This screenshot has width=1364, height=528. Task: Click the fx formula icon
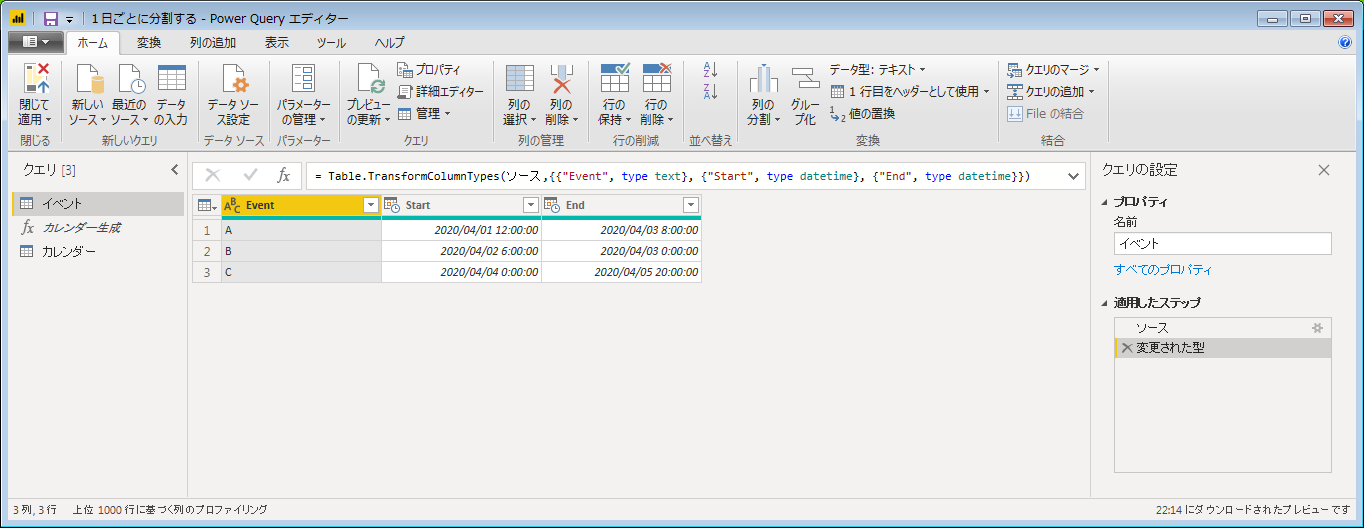(283, 175)
